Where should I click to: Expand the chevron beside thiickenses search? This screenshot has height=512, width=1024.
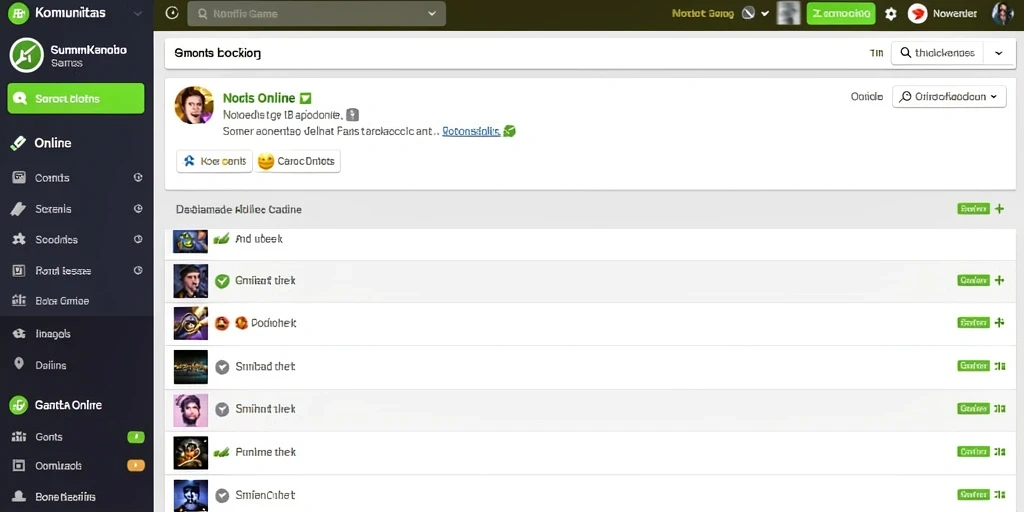point(999,53)
